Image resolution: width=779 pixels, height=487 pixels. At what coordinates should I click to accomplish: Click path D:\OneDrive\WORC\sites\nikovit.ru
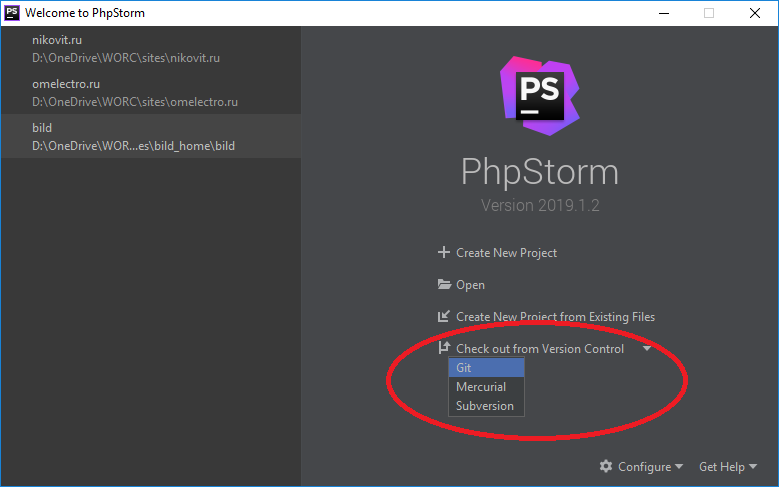click(x=126, y=58)
